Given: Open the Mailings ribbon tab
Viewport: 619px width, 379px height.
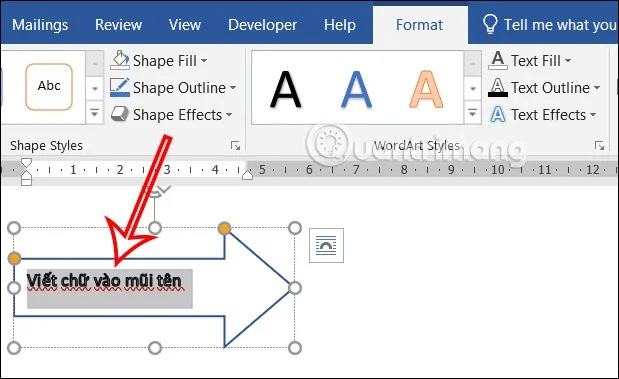Looking at the screenshot, I should click(40, 25).
